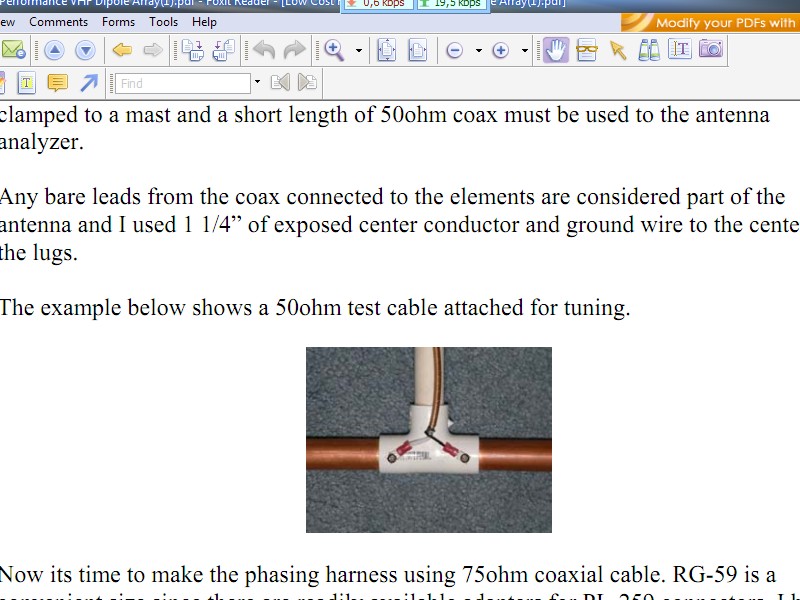The width and height of the screenshot is (800, 600).
Task: Go back to previous view yellow arrow
Action: [x=122, y=50]
